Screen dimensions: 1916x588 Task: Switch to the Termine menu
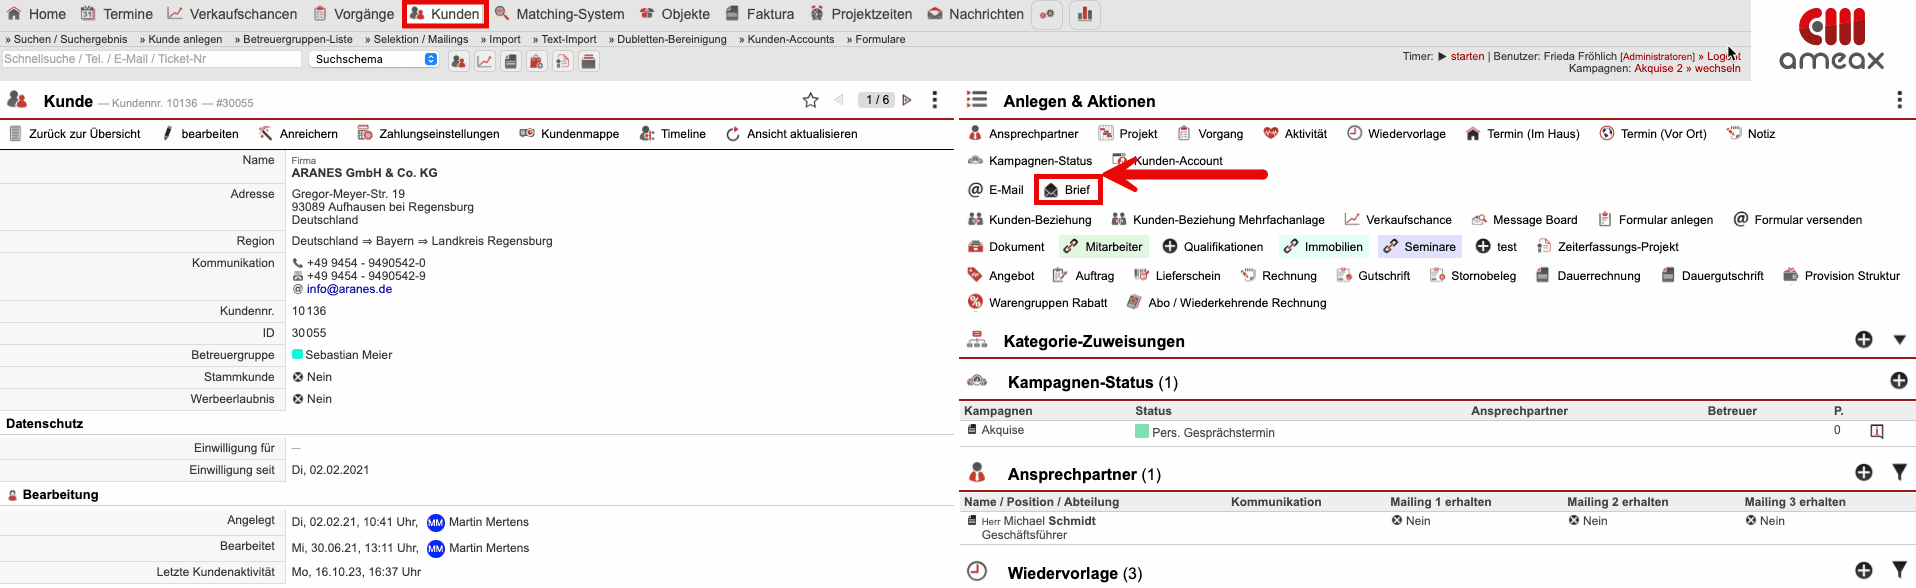(x=117, y=14)
